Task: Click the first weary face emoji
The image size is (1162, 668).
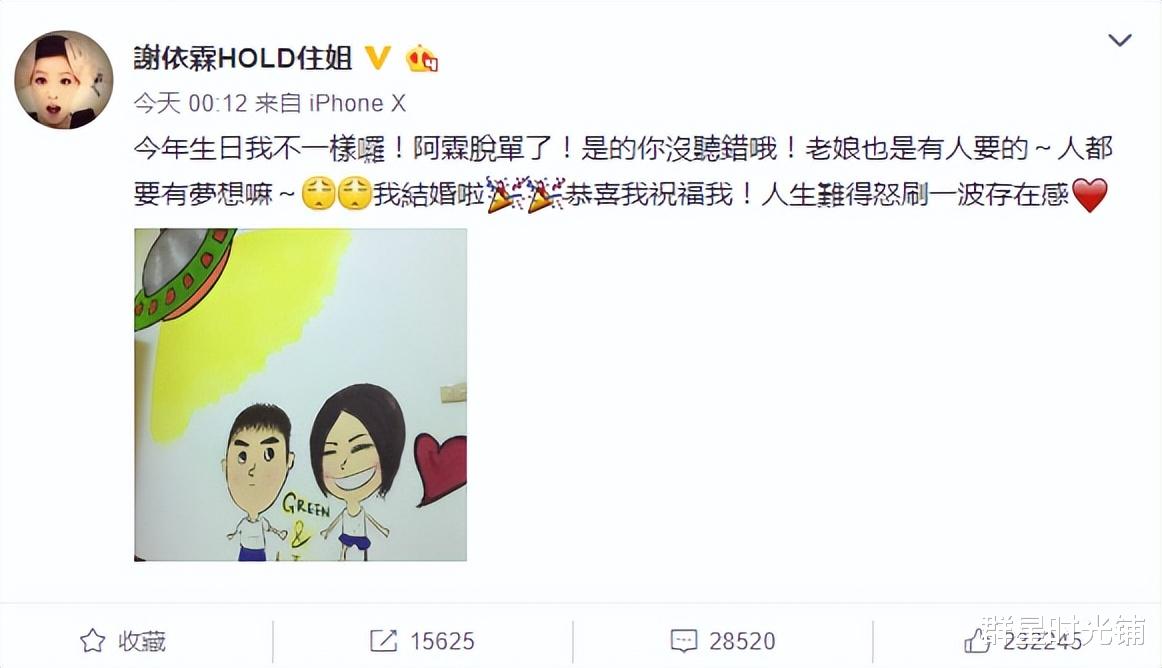Action: pos(318,194)
